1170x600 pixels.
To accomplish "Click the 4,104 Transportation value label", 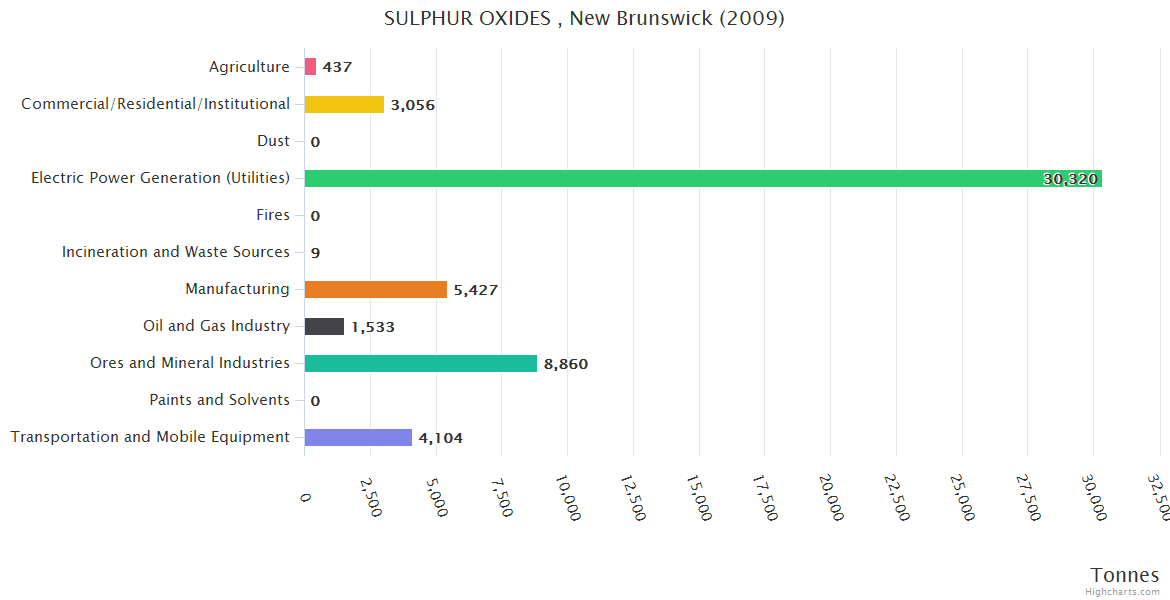I will [440, 438].
